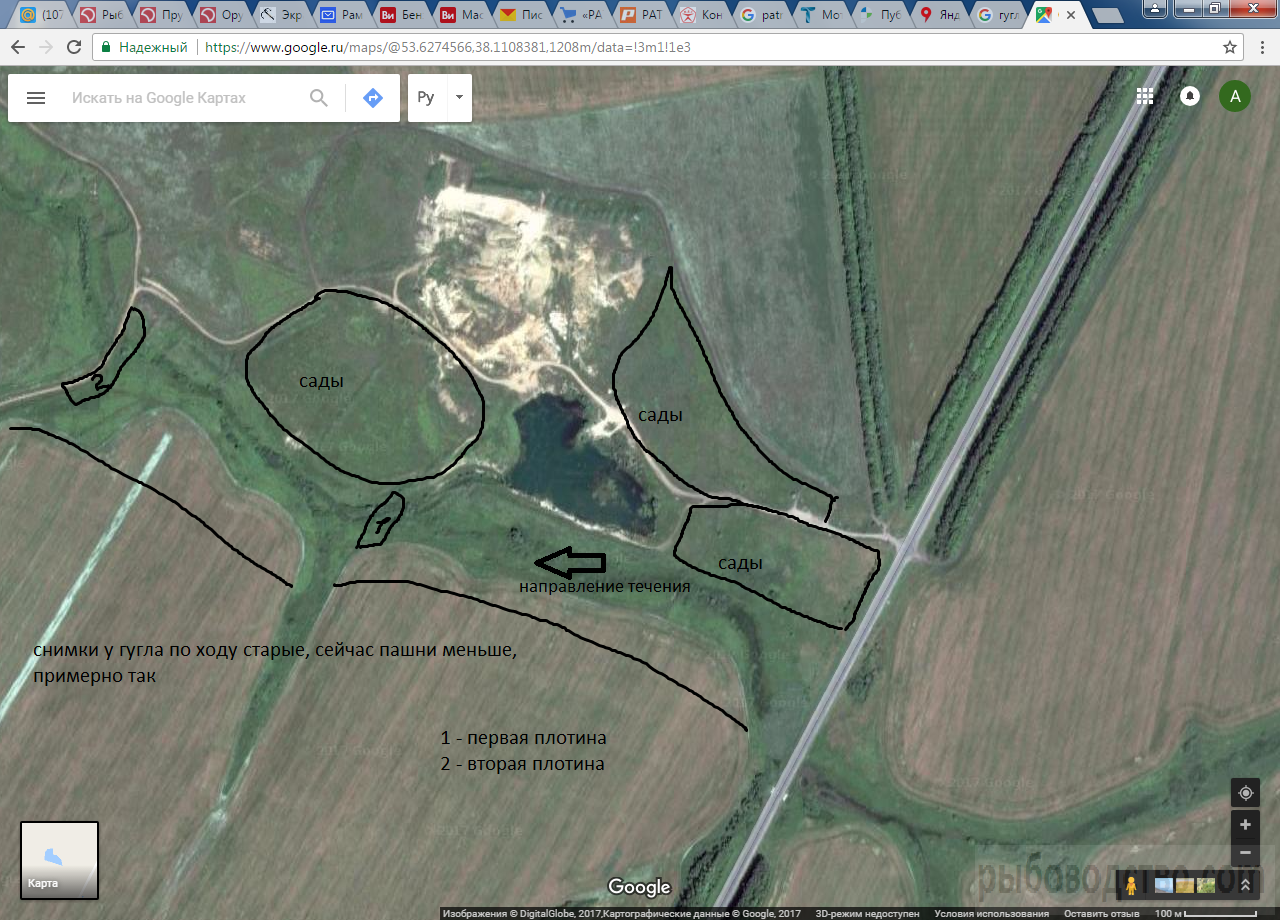
Task: Click the search magnifier icon
Action: tap(319, 98)
